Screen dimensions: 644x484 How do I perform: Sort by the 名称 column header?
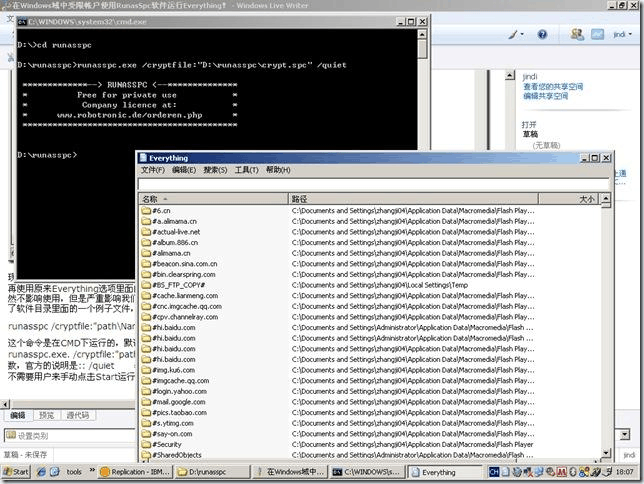click(x=214, y=199)
